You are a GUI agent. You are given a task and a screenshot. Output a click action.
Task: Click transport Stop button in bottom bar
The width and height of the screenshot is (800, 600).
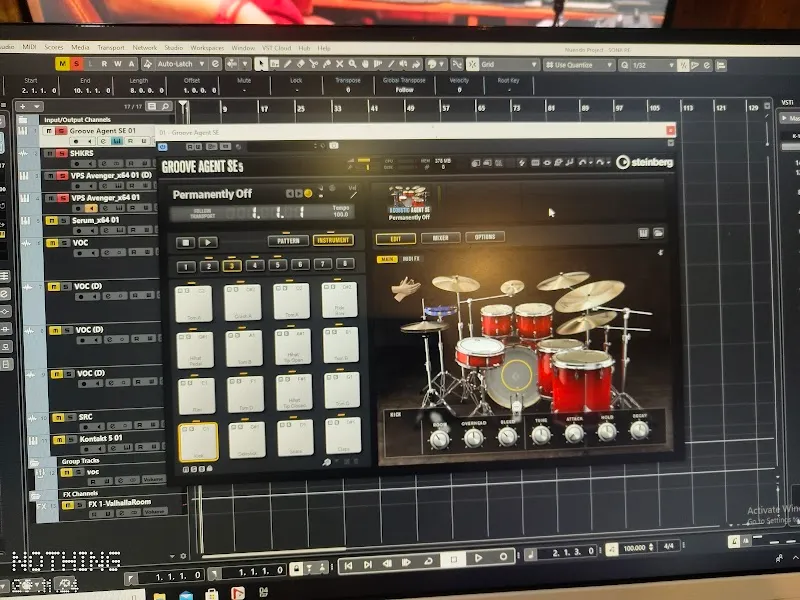453,560
